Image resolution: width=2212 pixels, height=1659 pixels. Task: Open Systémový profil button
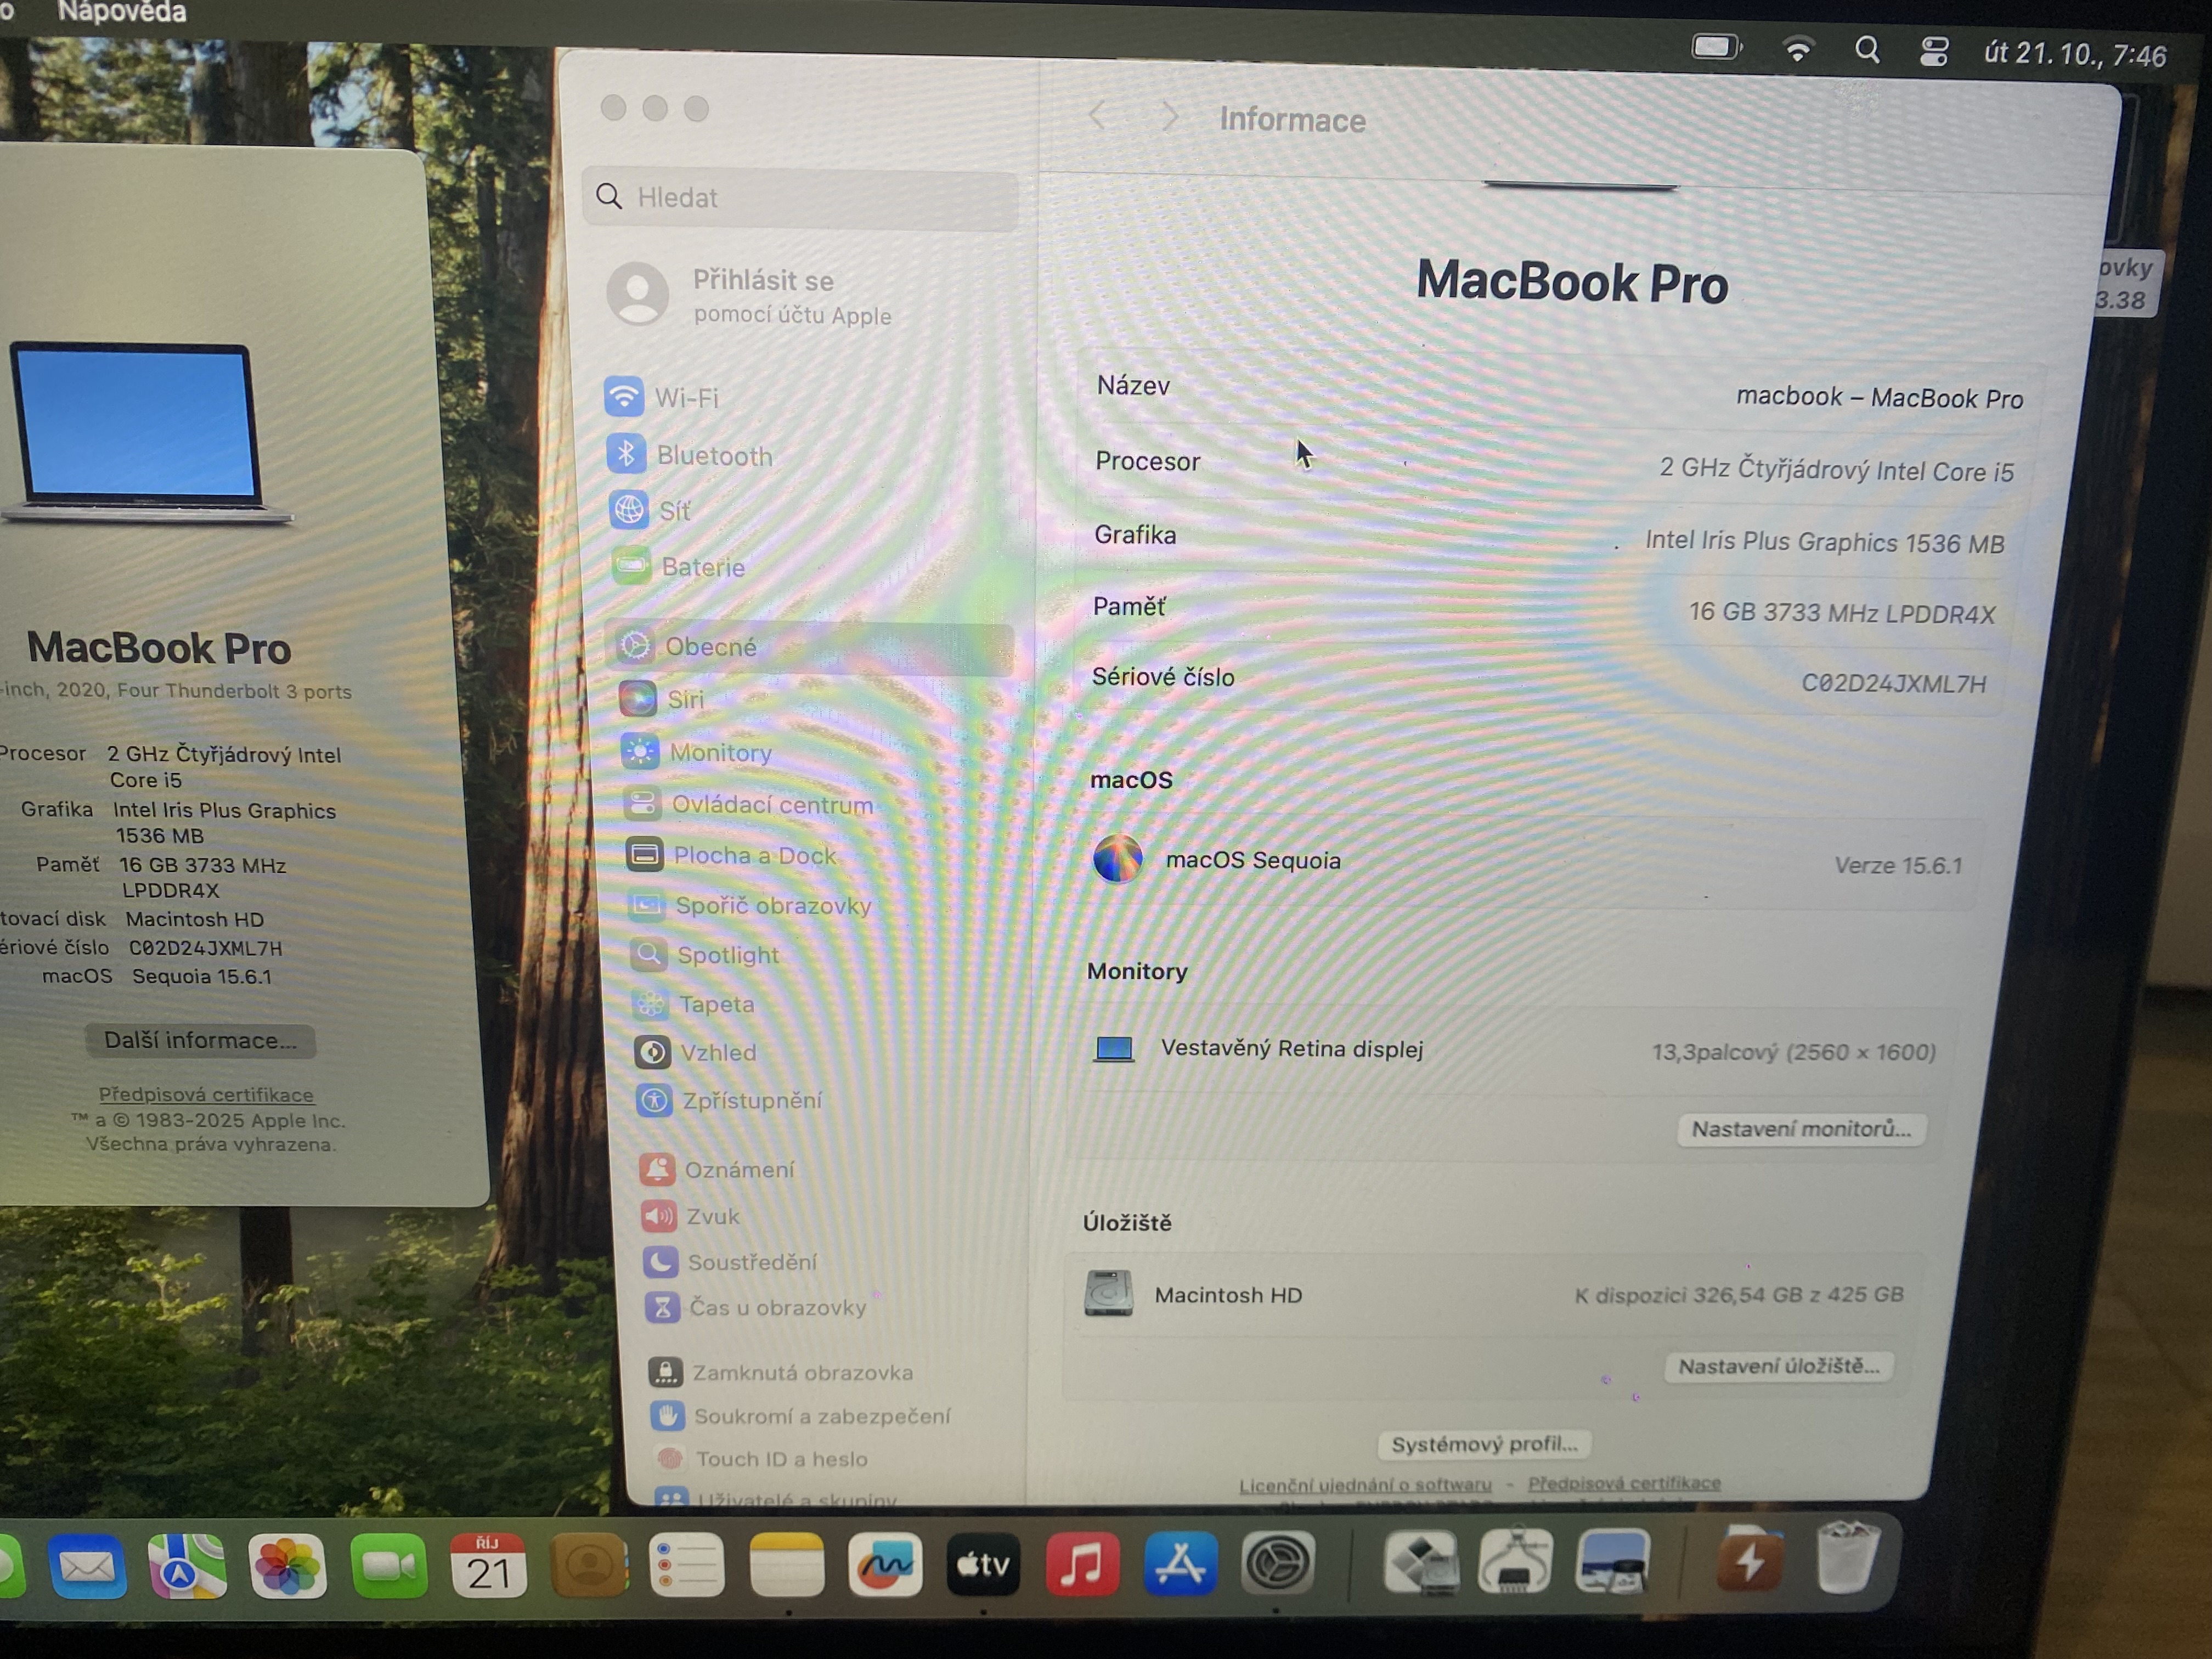coord(1484,1444)
